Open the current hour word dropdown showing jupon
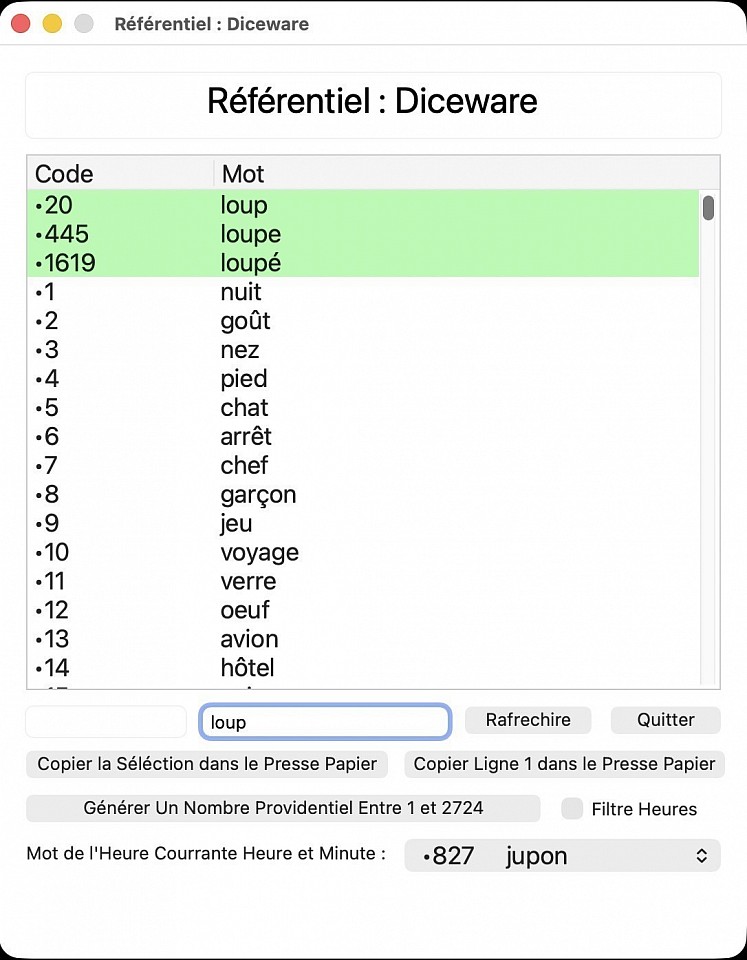747x960 pixels. point(562,856)
